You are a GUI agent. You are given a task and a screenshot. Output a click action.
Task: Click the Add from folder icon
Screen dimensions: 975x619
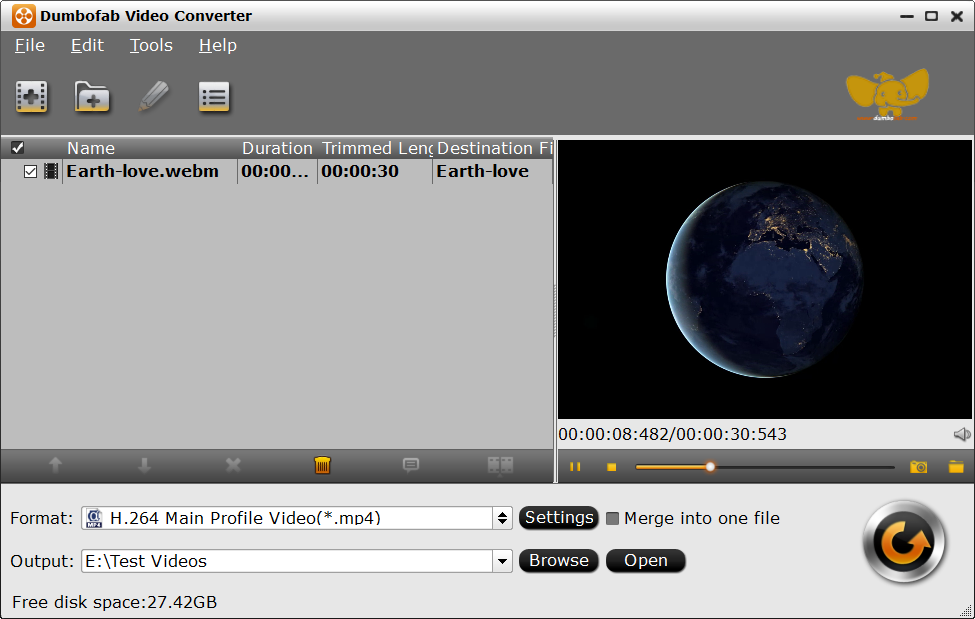92,96
